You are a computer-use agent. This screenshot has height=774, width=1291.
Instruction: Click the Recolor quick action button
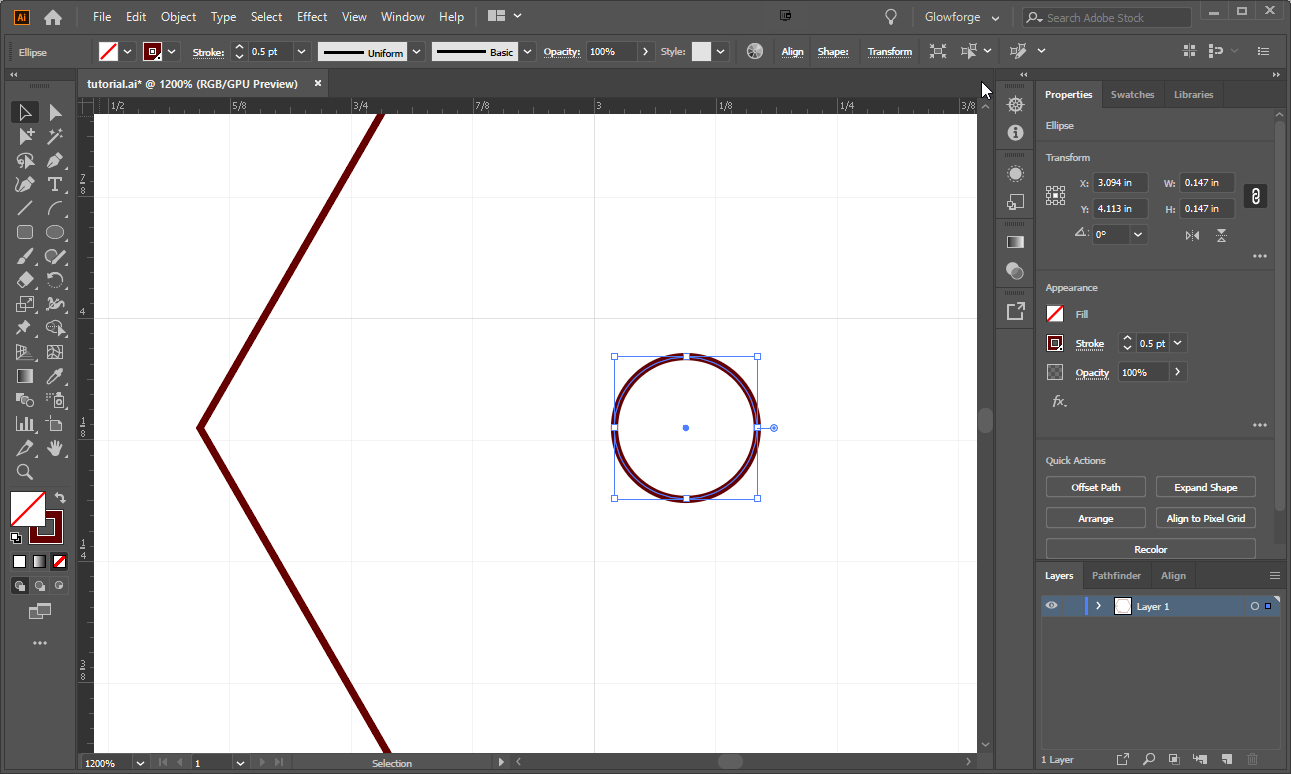pyautogui.click(x=1151, y=550)
